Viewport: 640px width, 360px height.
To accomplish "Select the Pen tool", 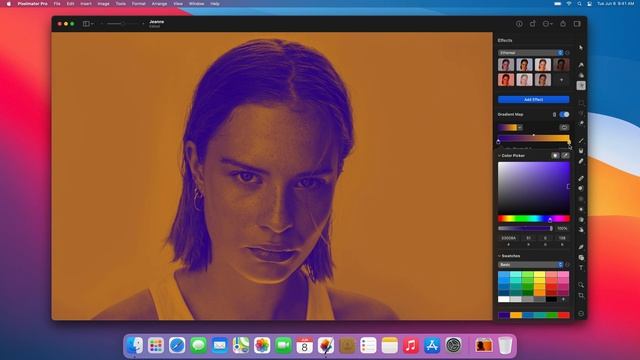I will (581, 247).
